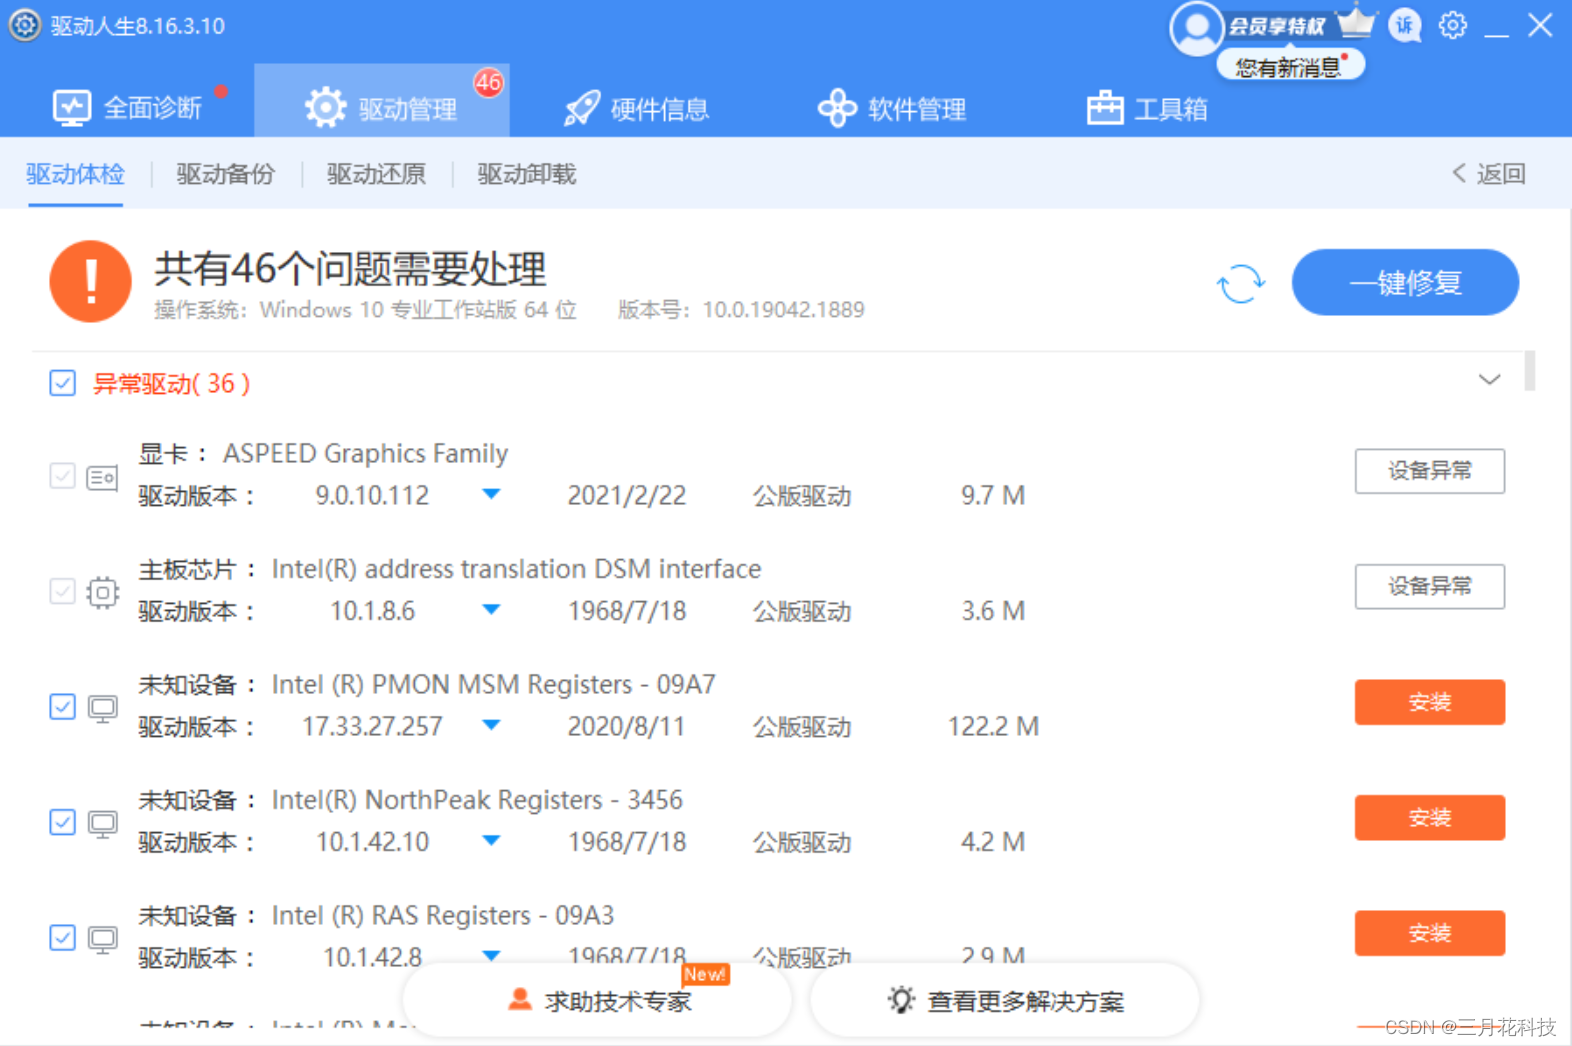Toggle checkbox for ASPEED Graphics Family
Image resolution: width=1572 pixels, height=1046 pixels.
tap(62, 476)
